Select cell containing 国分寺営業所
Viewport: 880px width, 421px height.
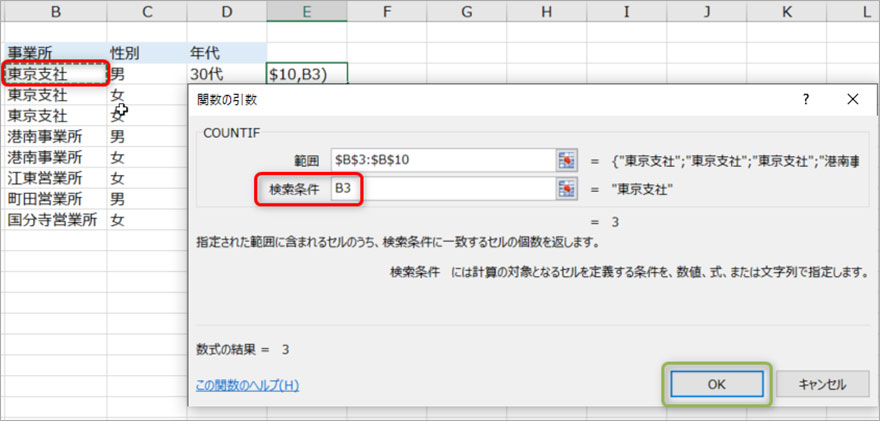pos(53,220)
